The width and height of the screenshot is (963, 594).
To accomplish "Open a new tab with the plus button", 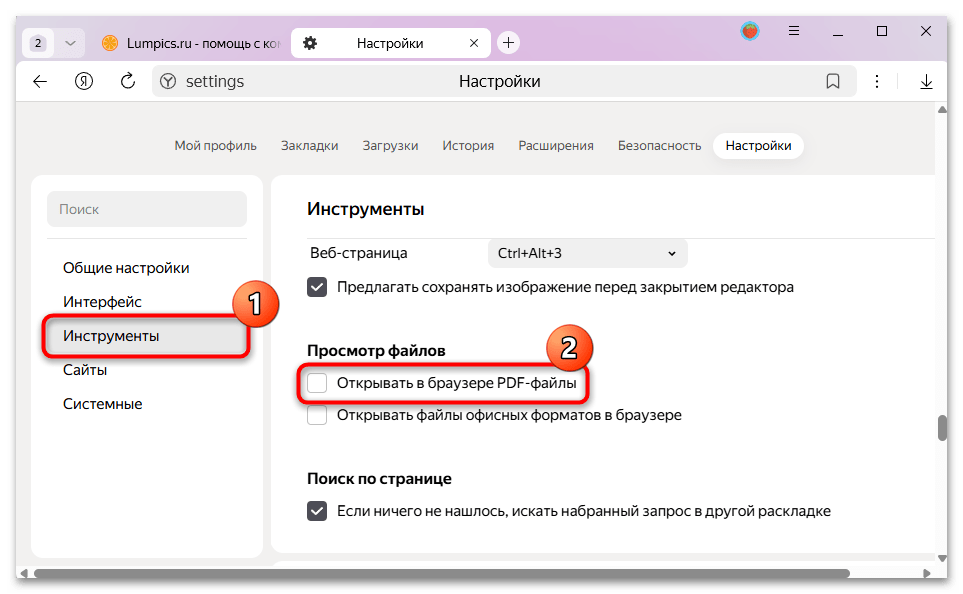I will pyautogui.click(x=508, y=42).
